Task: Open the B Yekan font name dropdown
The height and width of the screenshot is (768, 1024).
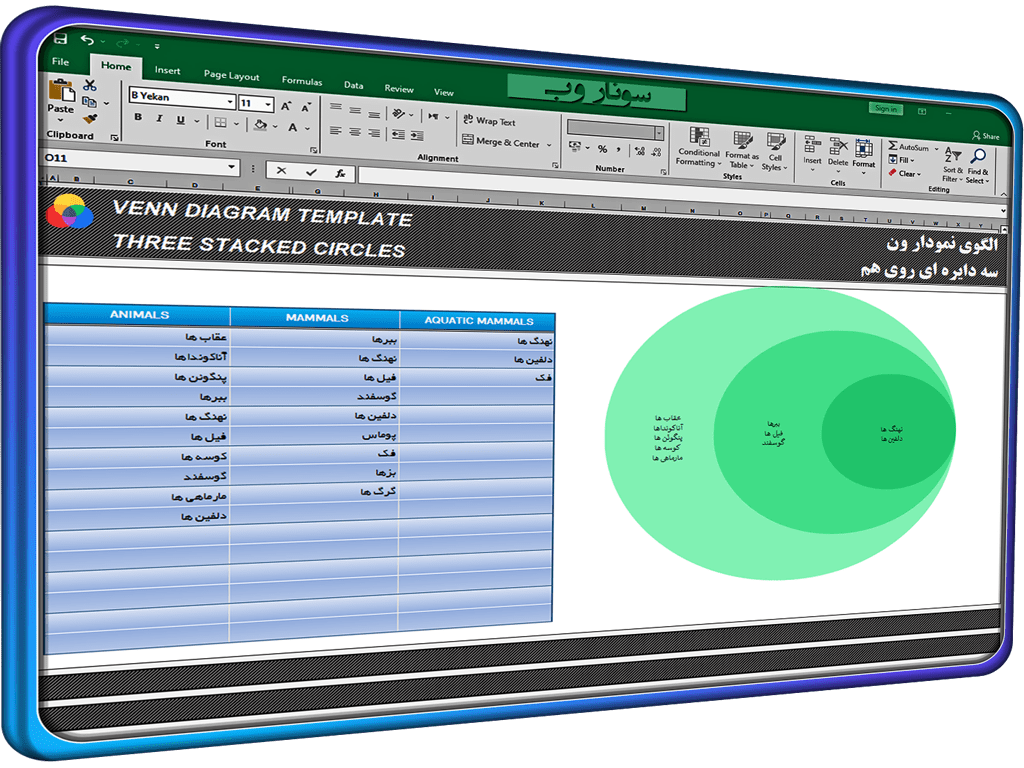Action: 230,102
